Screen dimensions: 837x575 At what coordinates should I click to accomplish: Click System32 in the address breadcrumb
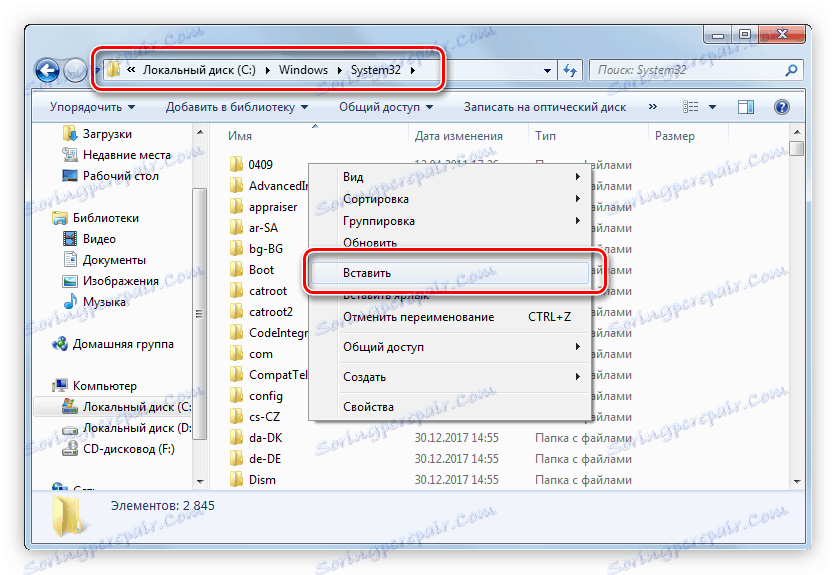[376, 70]
